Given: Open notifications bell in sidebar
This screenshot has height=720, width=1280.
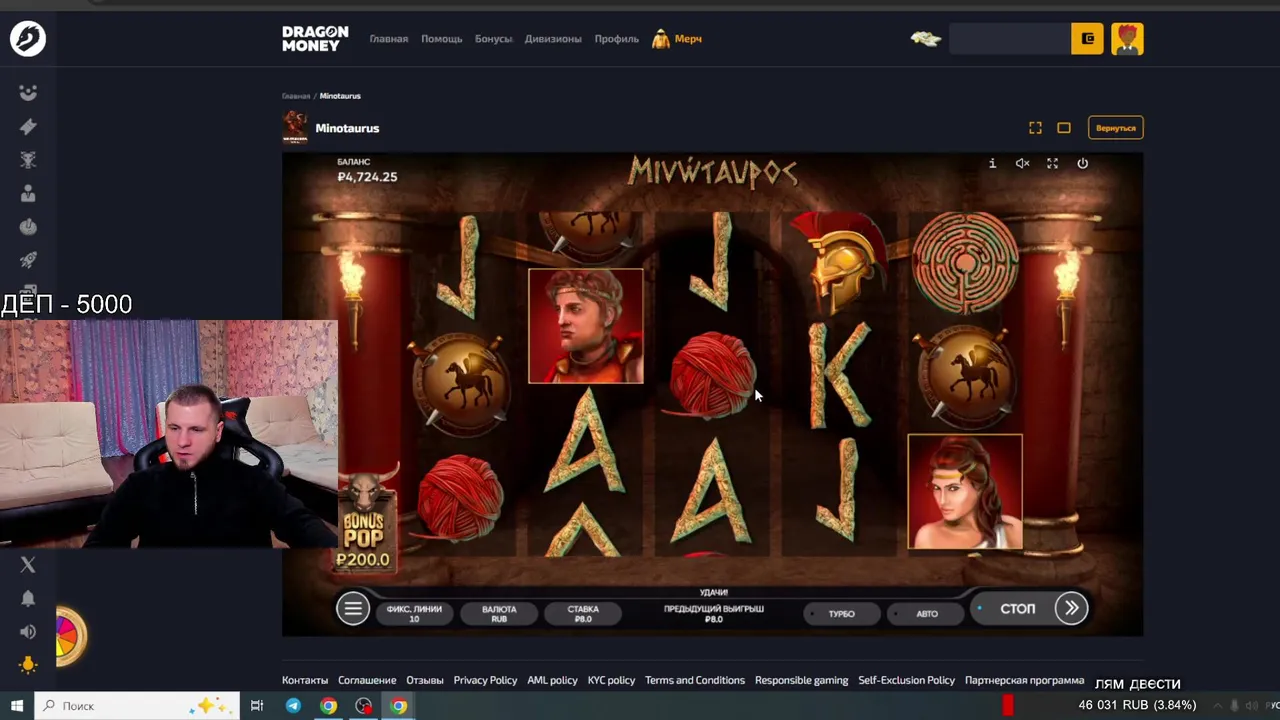Looking at the screenshot, I should (x=28, y=598).
